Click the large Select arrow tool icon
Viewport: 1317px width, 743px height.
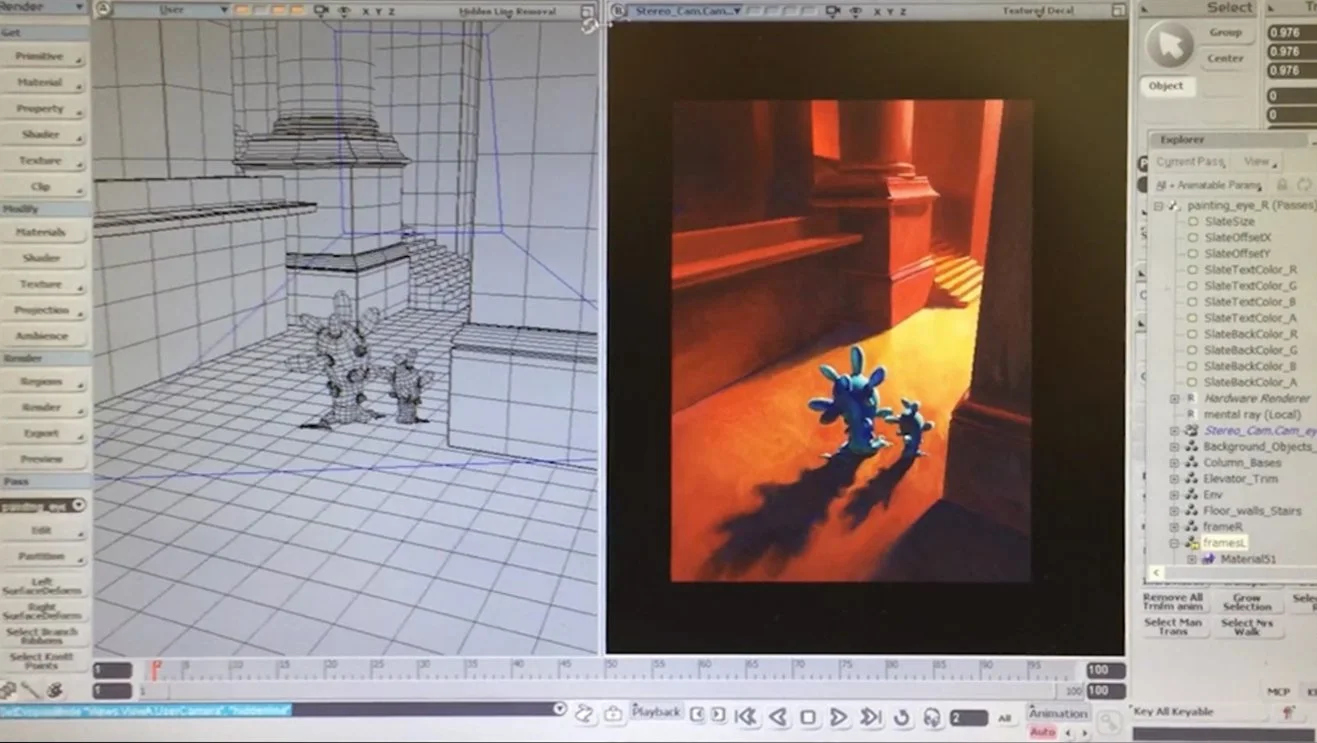point(1169,44)
